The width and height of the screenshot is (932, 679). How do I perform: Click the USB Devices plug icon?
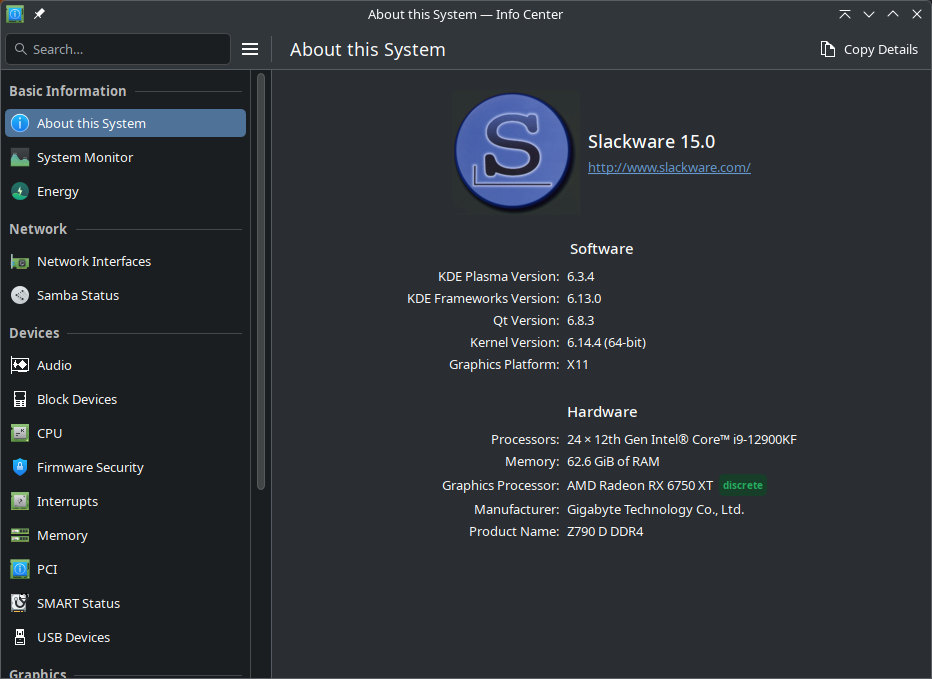click(20, 637)
